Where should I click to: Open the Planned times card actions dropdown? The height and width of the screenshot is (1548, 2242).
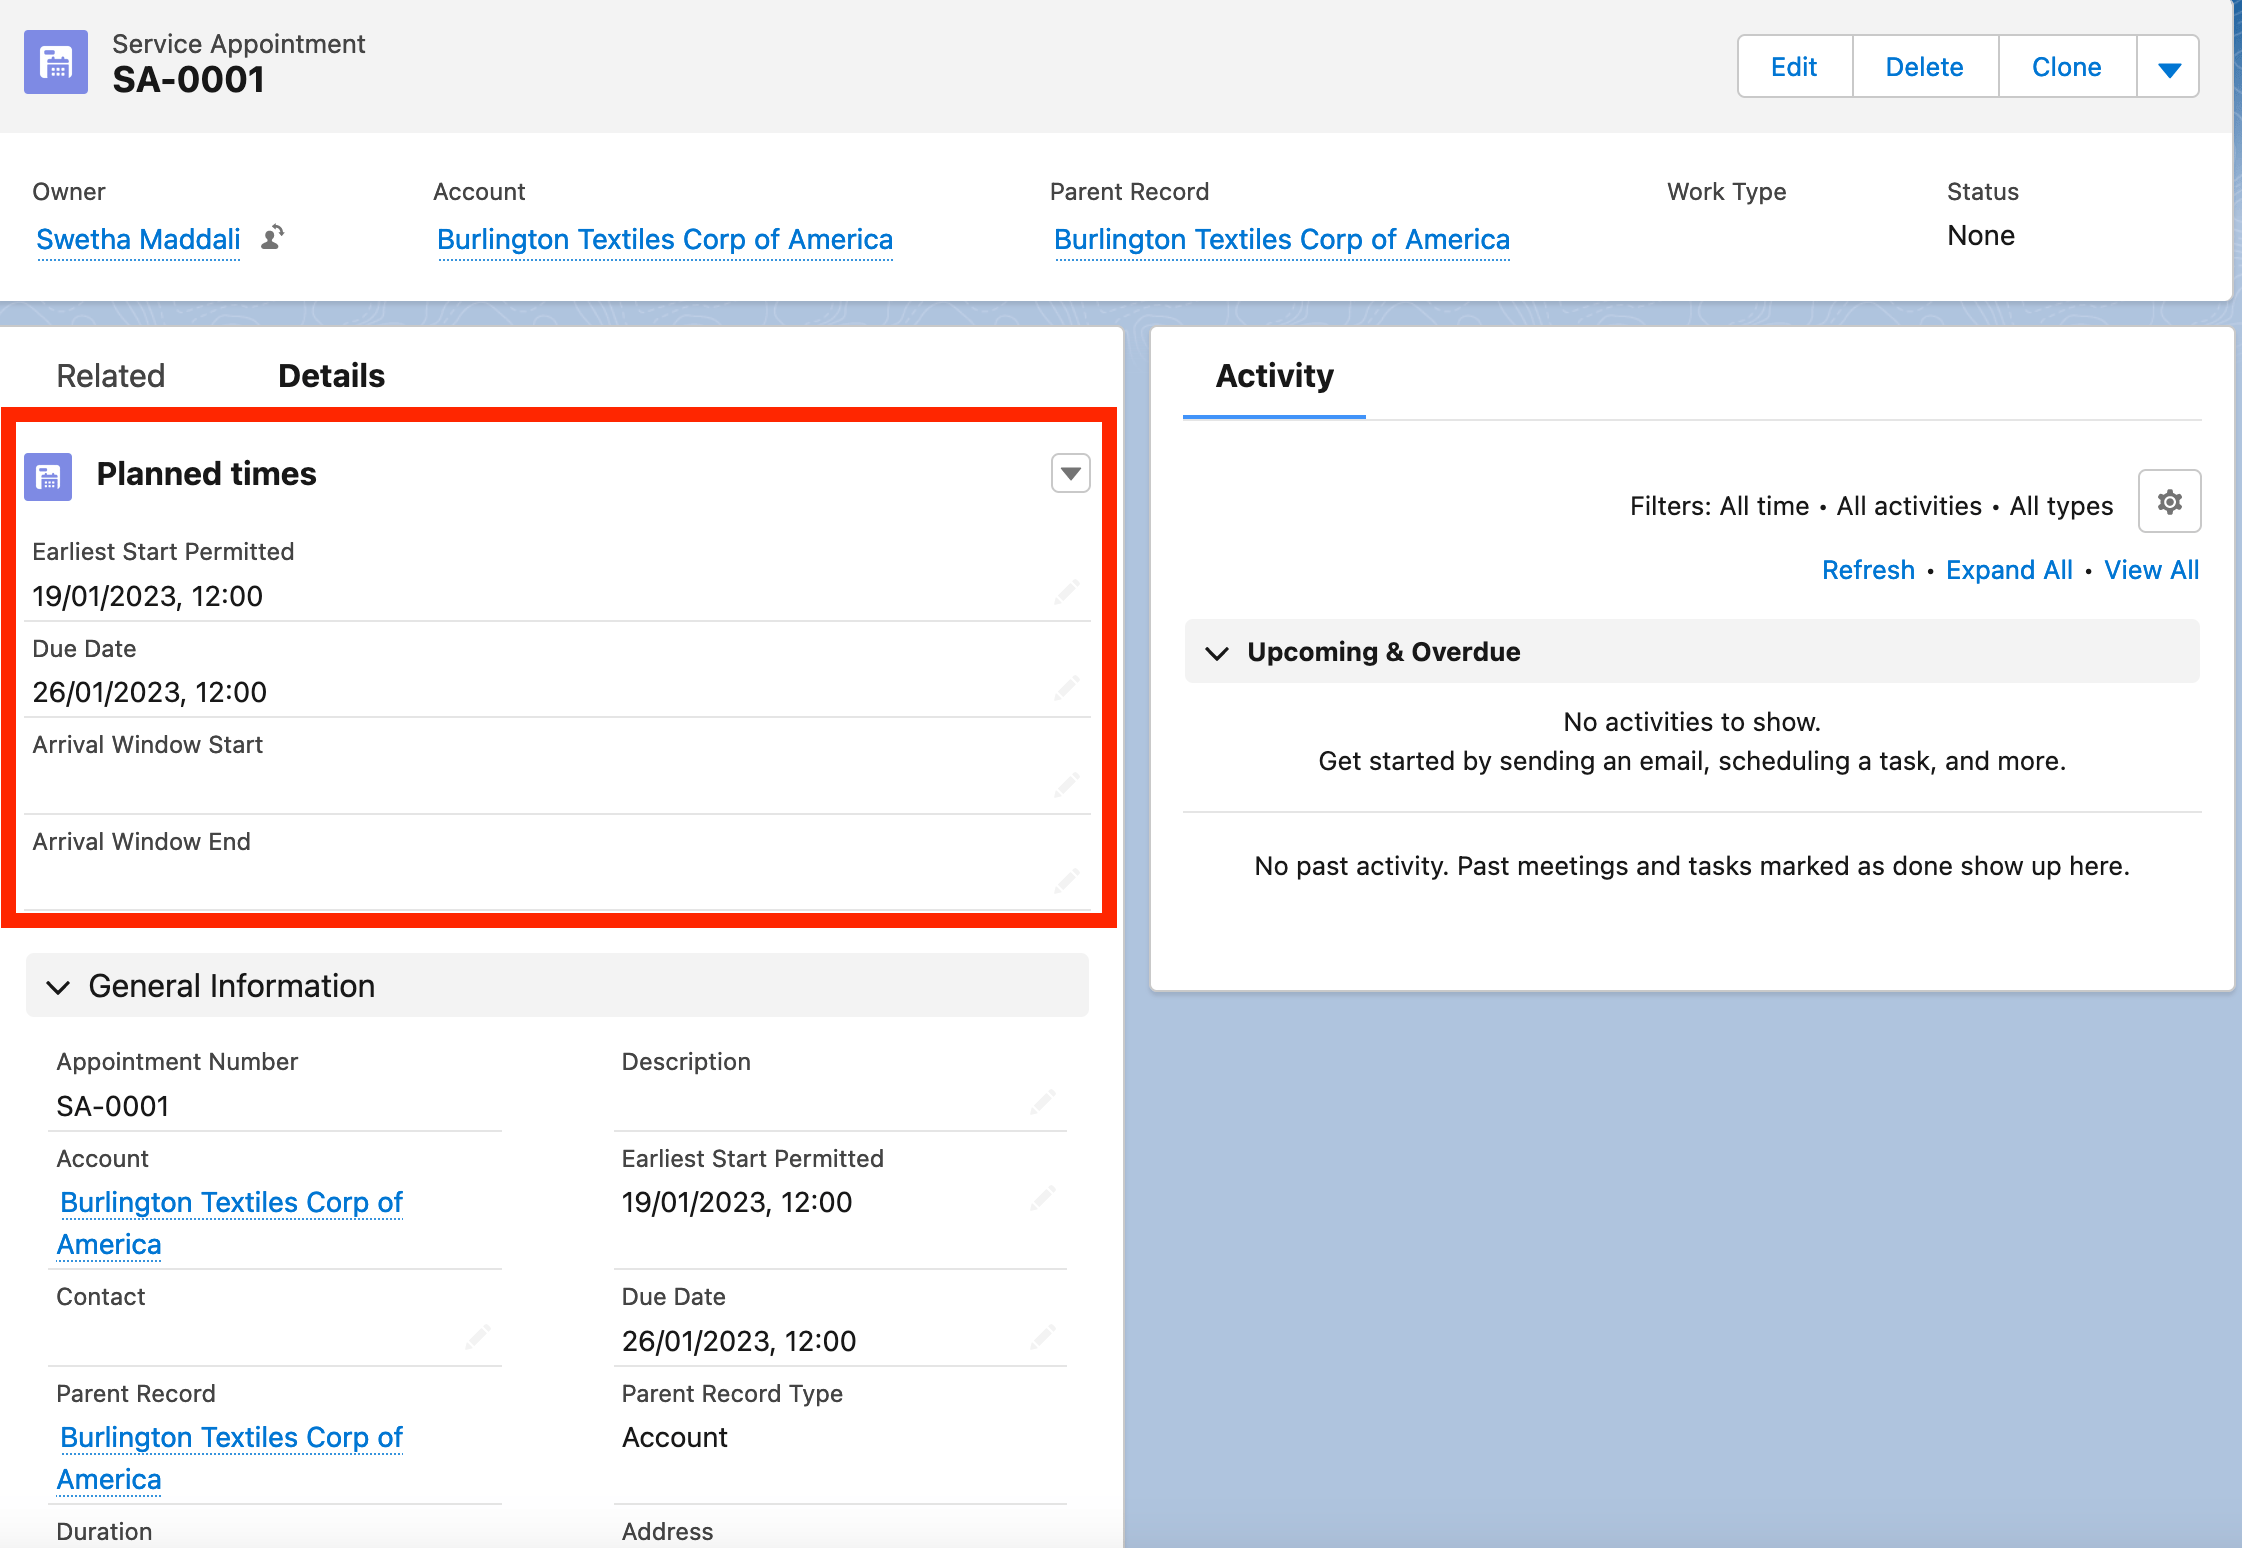[x=1069, y=473]
